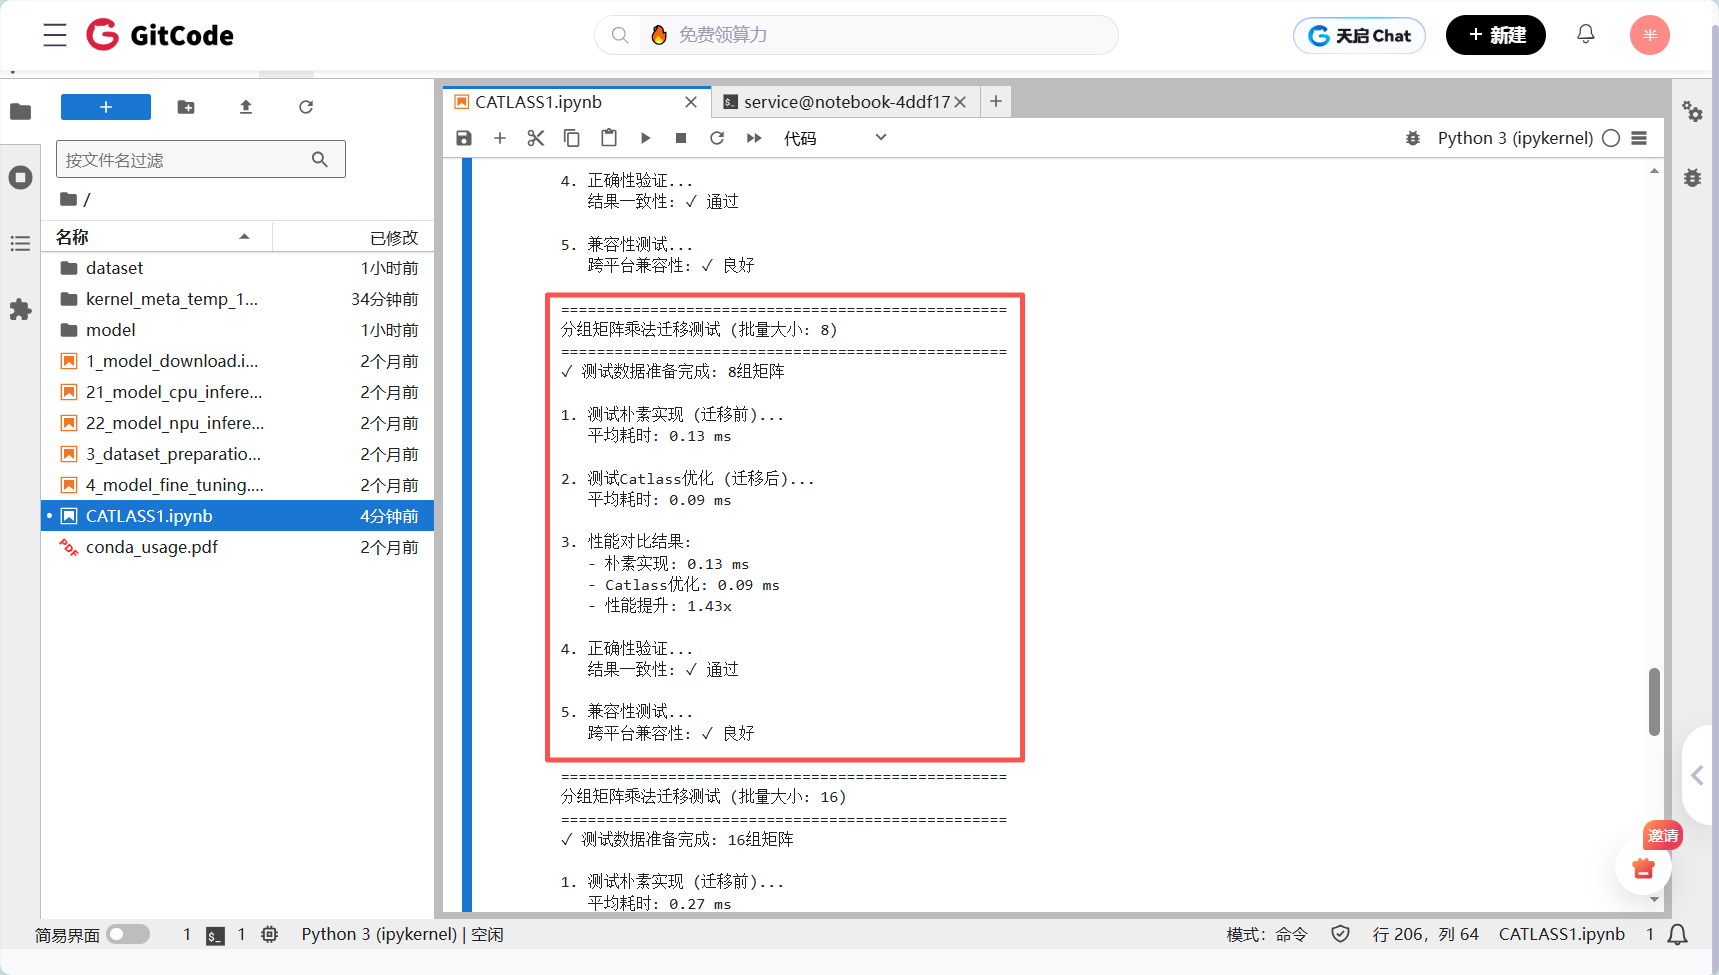Open the GitCode hamburger menu
The image size is (1719, 975).
(x=55, y=35)
